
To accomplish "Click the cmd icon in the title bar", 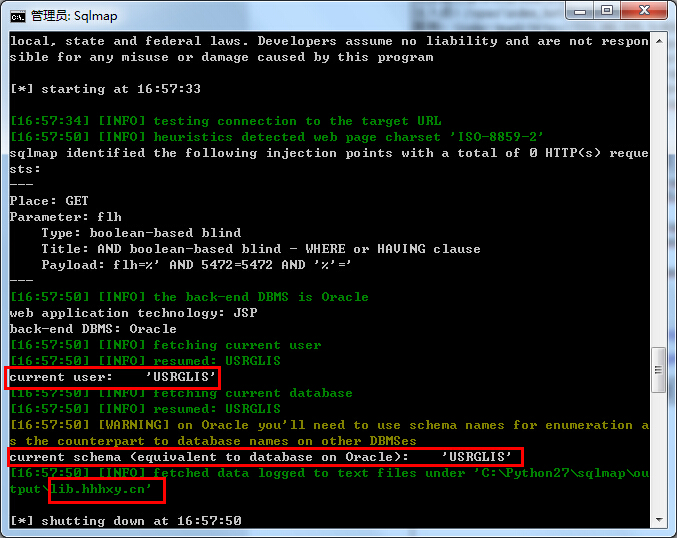I will tap(18, 16).
